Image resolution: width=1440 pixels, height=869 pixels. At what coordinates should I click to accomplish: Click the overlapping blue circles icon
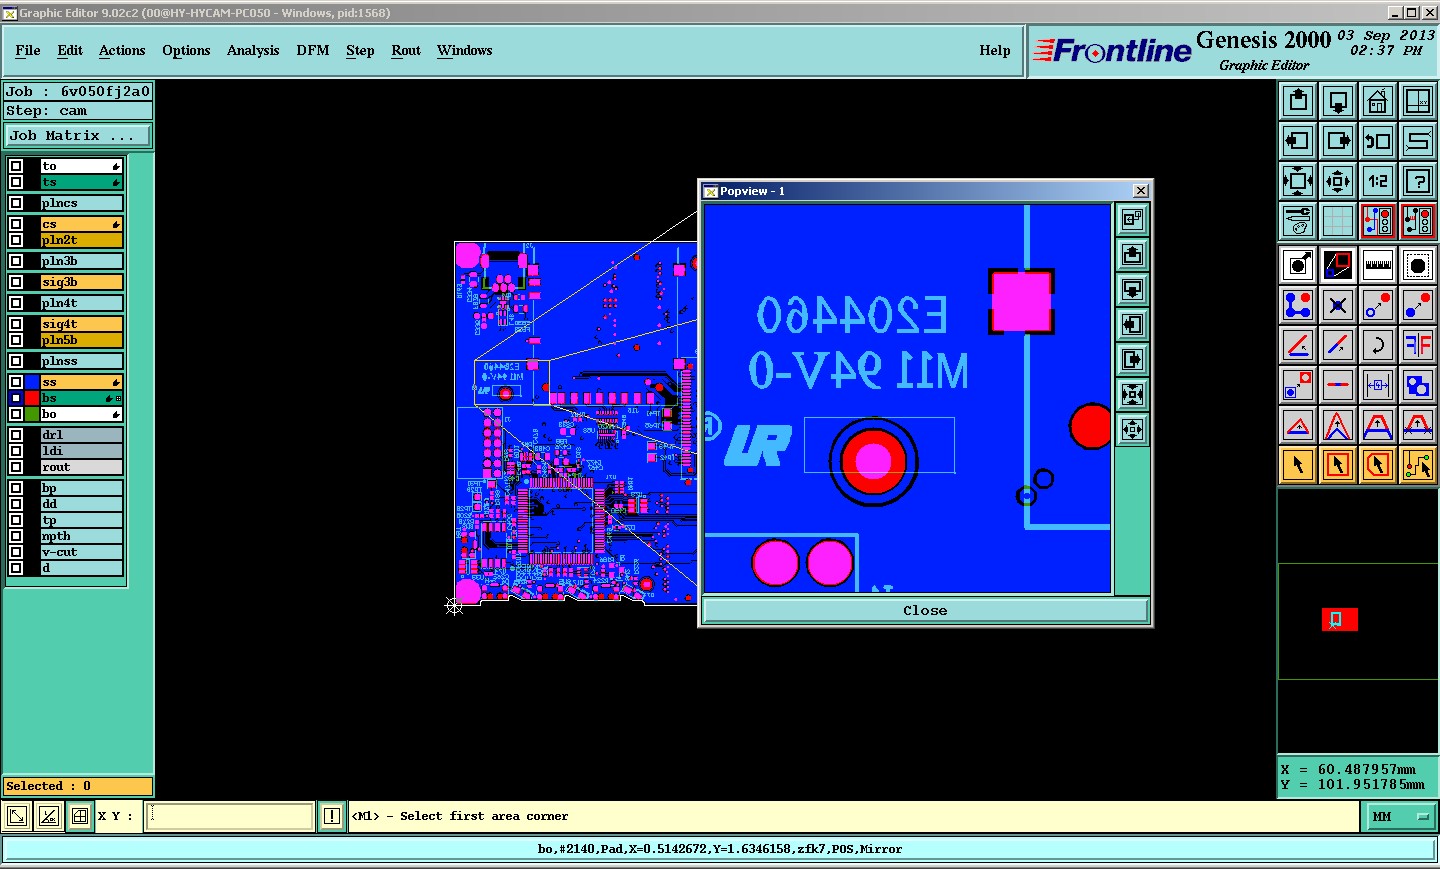tap(1418, 385)
